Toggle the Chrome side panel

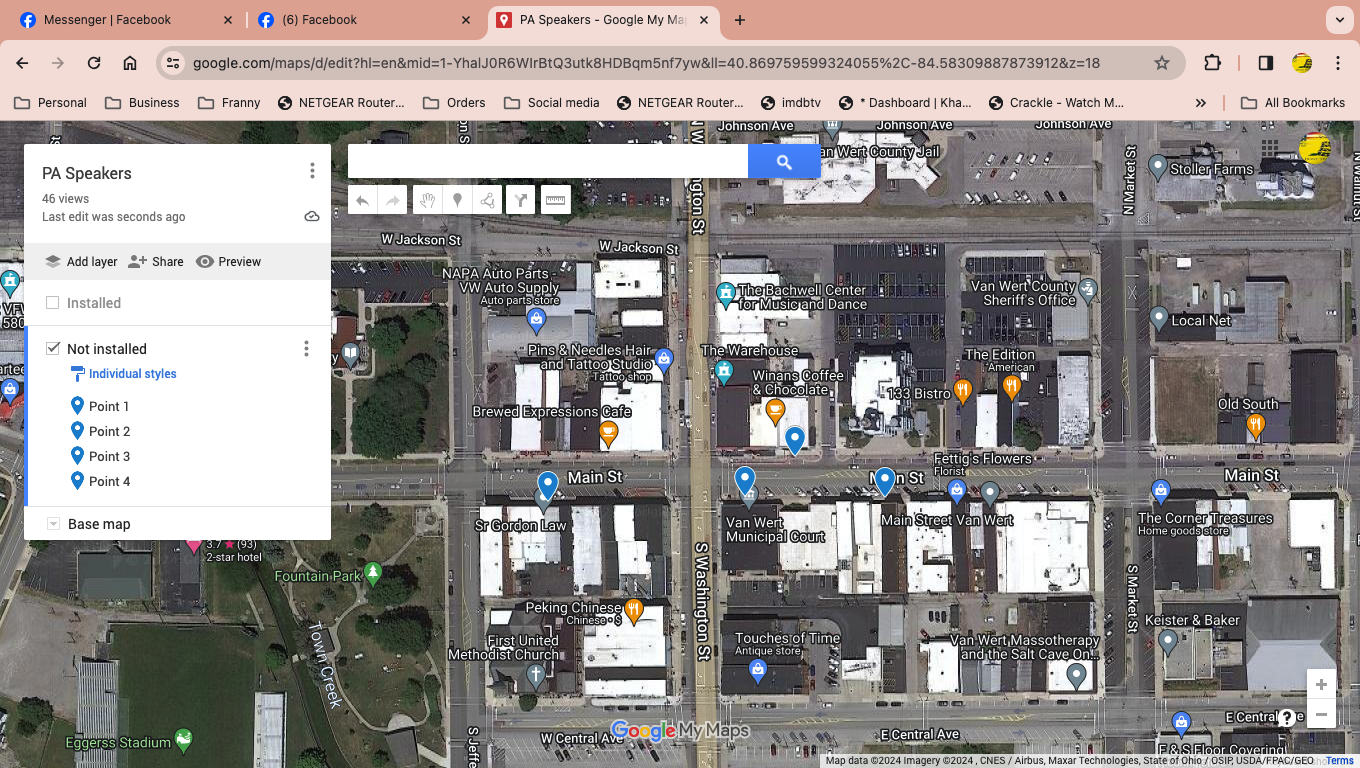[1265, 63]
